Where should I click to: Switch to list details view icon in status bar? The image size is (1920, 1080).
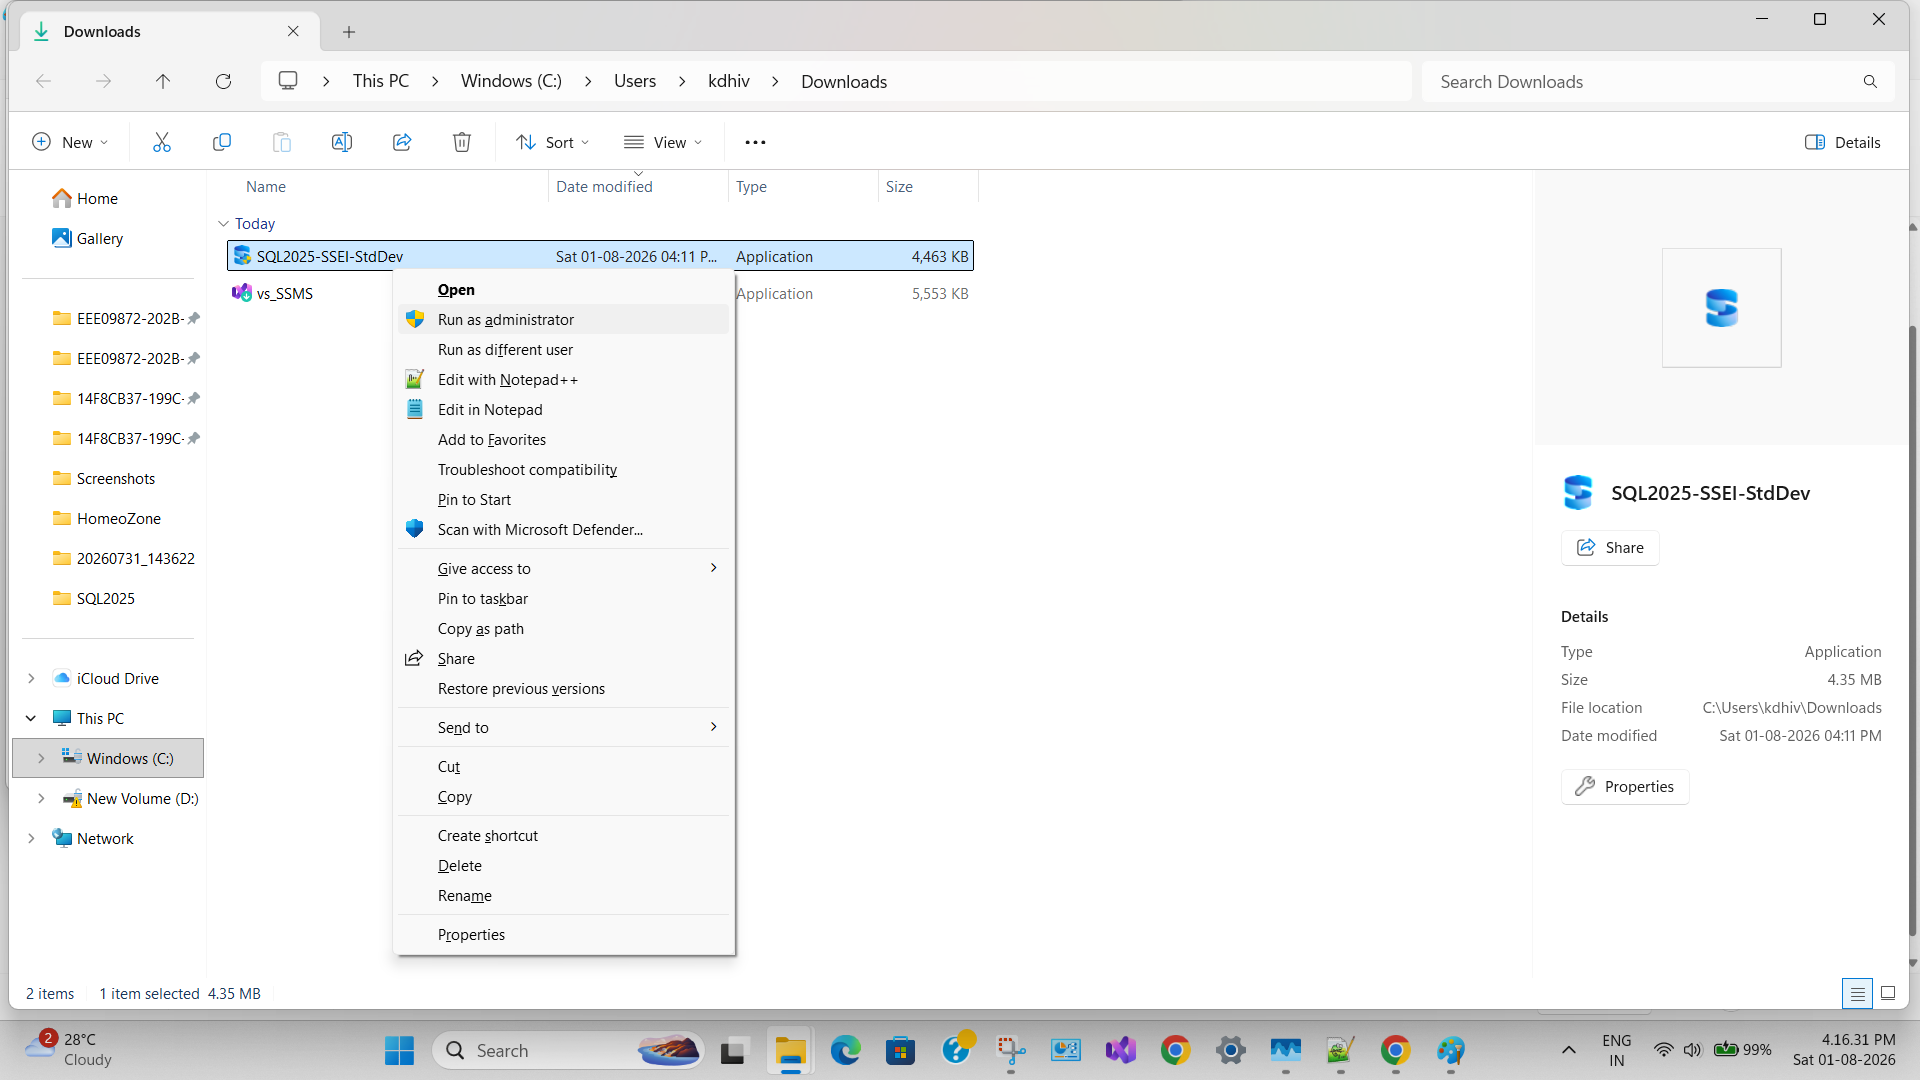tap(1857, 993)
